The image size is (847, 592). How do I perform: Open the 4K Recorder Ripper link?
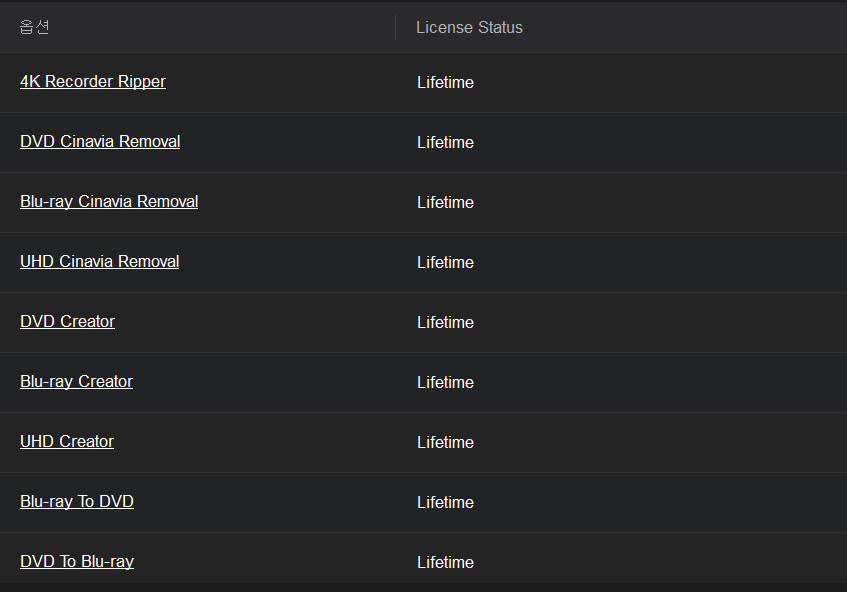(93, 82)
